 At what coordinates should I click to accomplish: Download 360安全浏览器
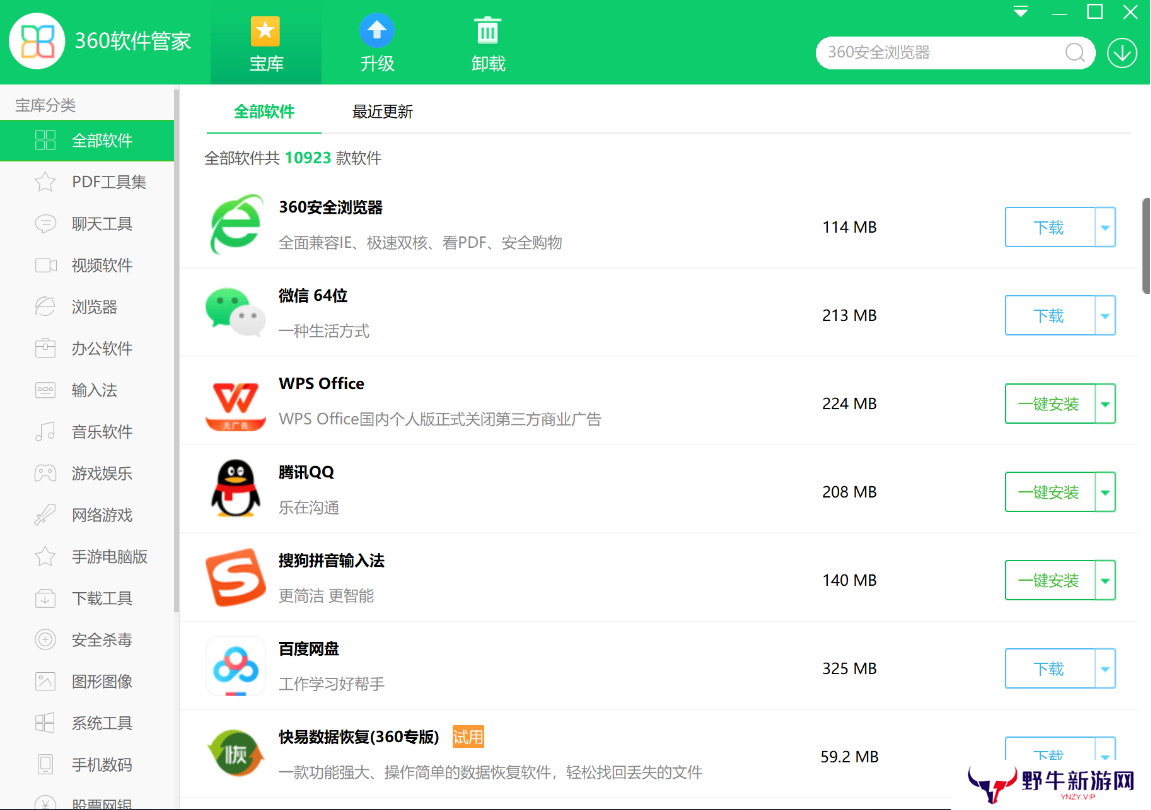pyautogui.click(x=1049, y=228)
